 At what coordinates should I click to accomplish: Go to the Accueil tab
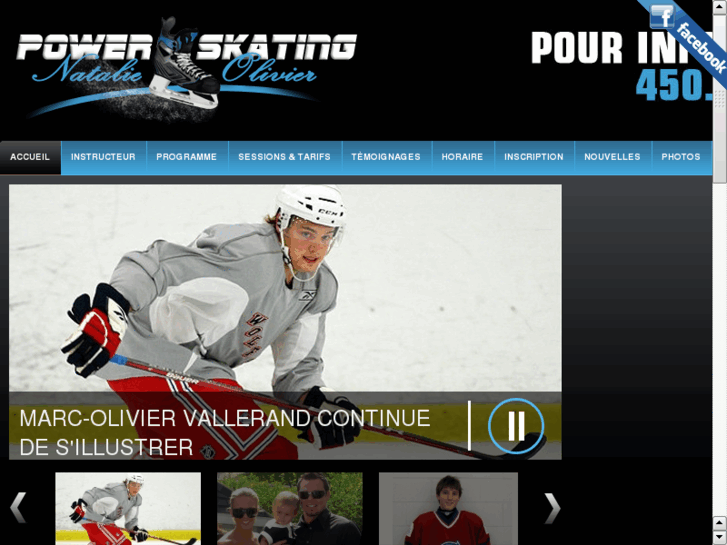click(x=30, y=157)
